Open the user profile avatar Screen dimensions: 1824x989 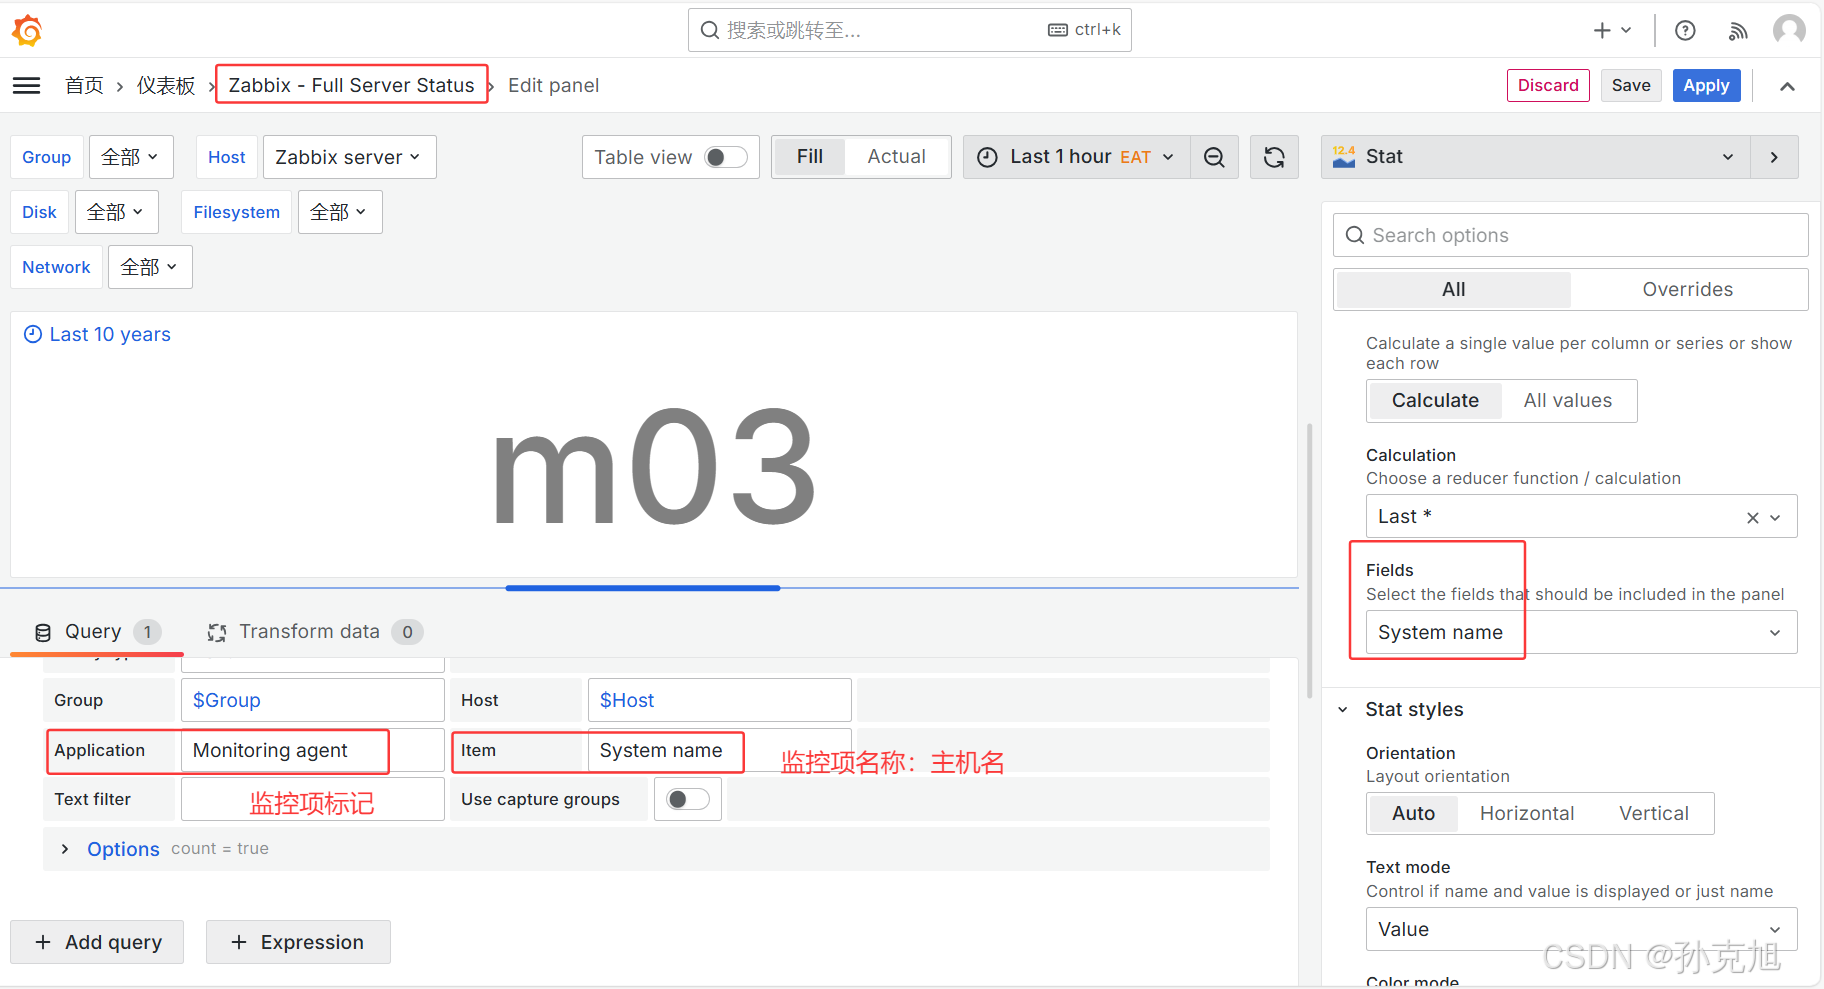[x=1789, y=30]
